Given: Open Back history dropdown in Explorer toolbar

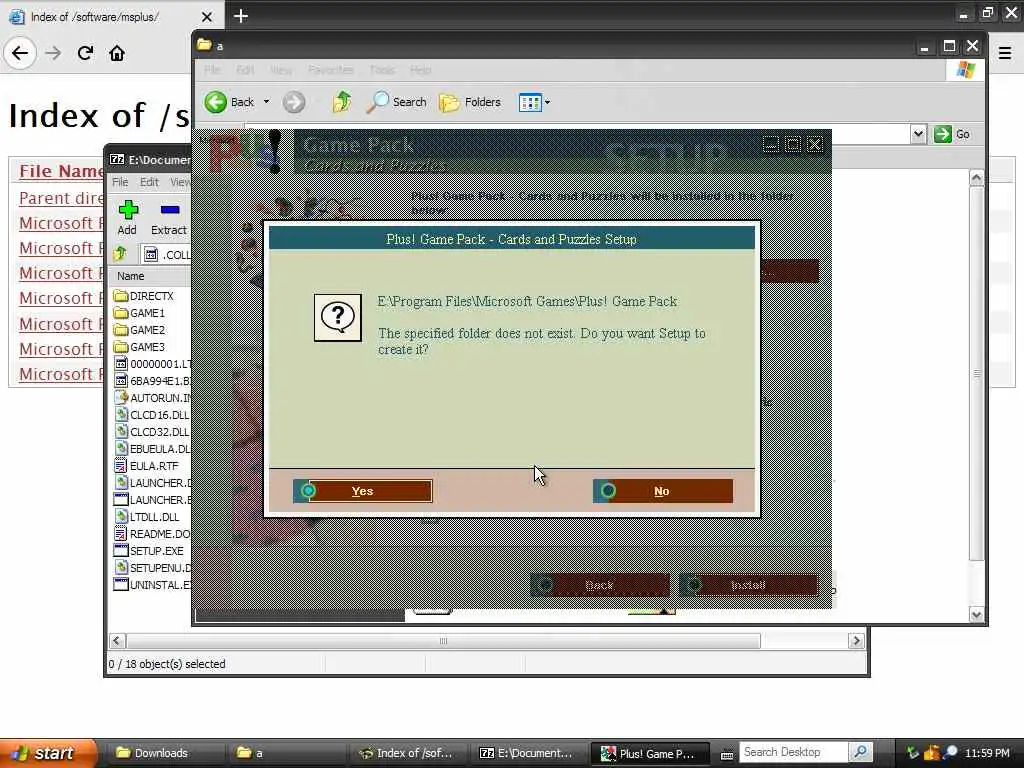Looking at the screenshot, I should 266,102.
